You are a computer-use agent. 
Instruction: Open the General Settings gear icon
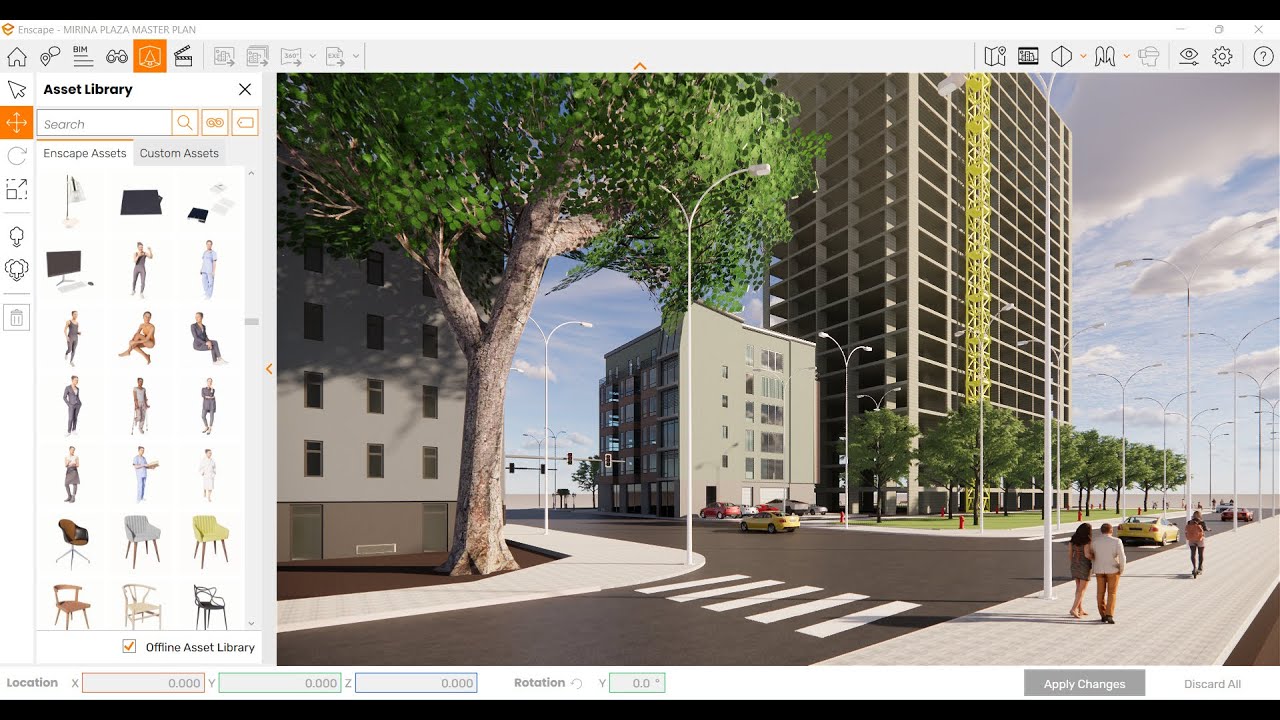pyautogui.click(x=1222, y=56)
